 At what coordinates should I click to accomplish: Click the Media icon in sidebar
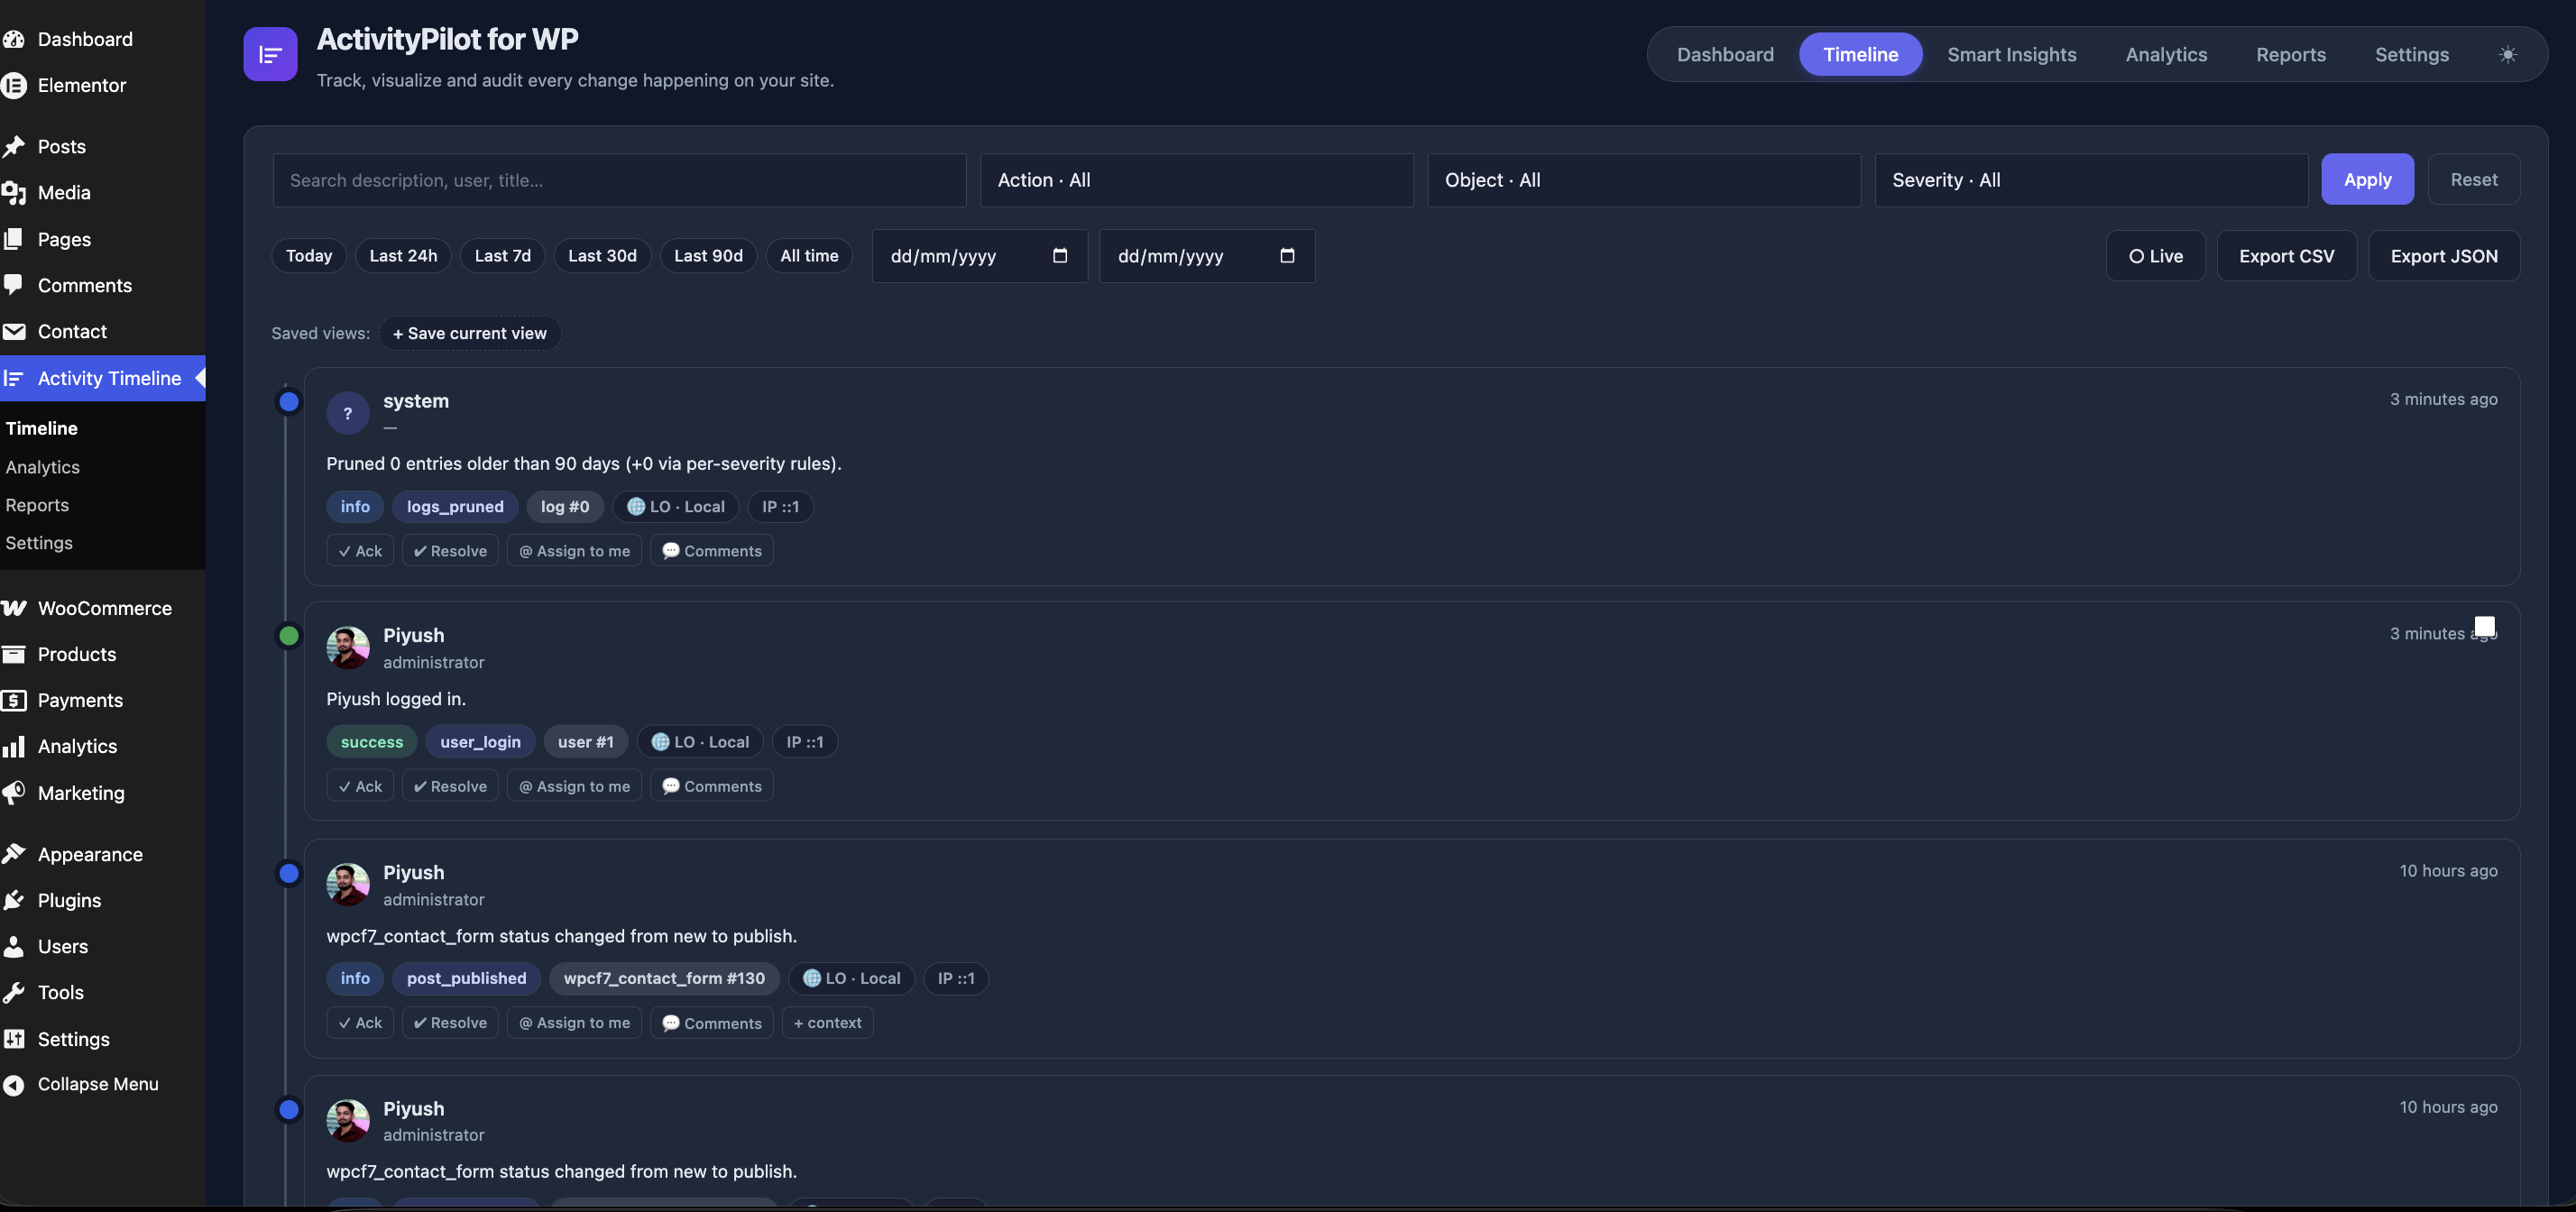point(13,192)
